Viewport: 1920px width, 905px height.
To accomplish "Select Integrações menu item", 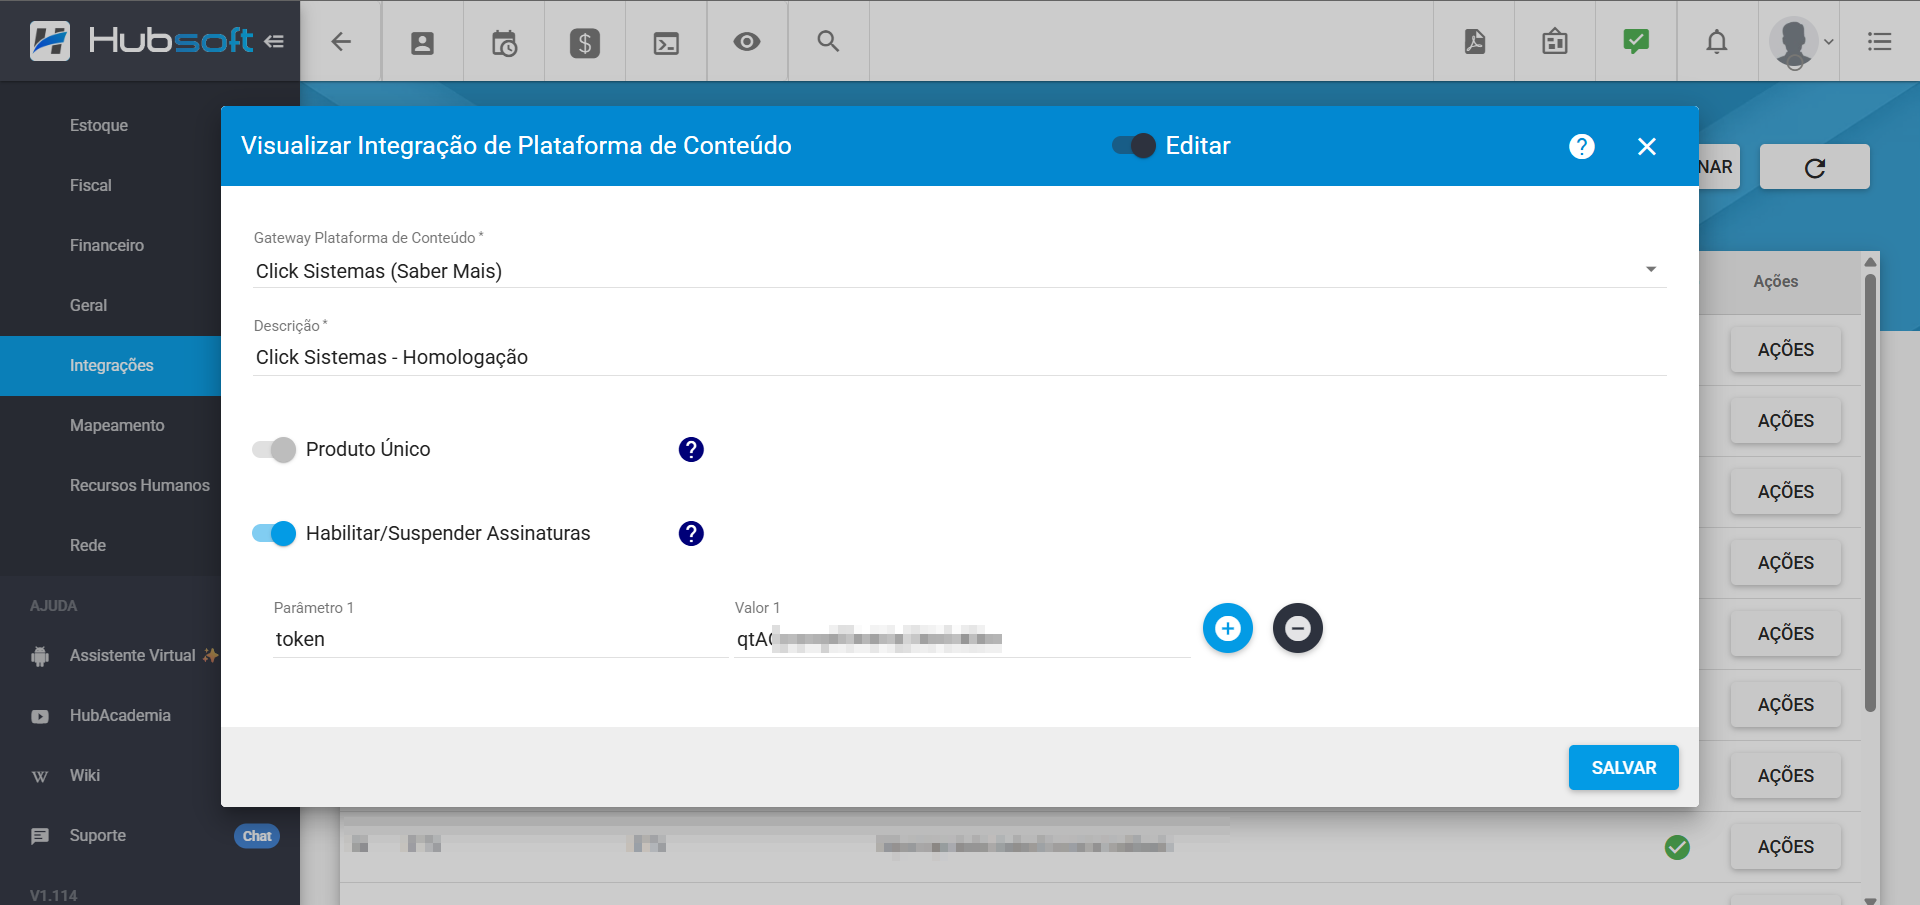I will coord(110,365).
